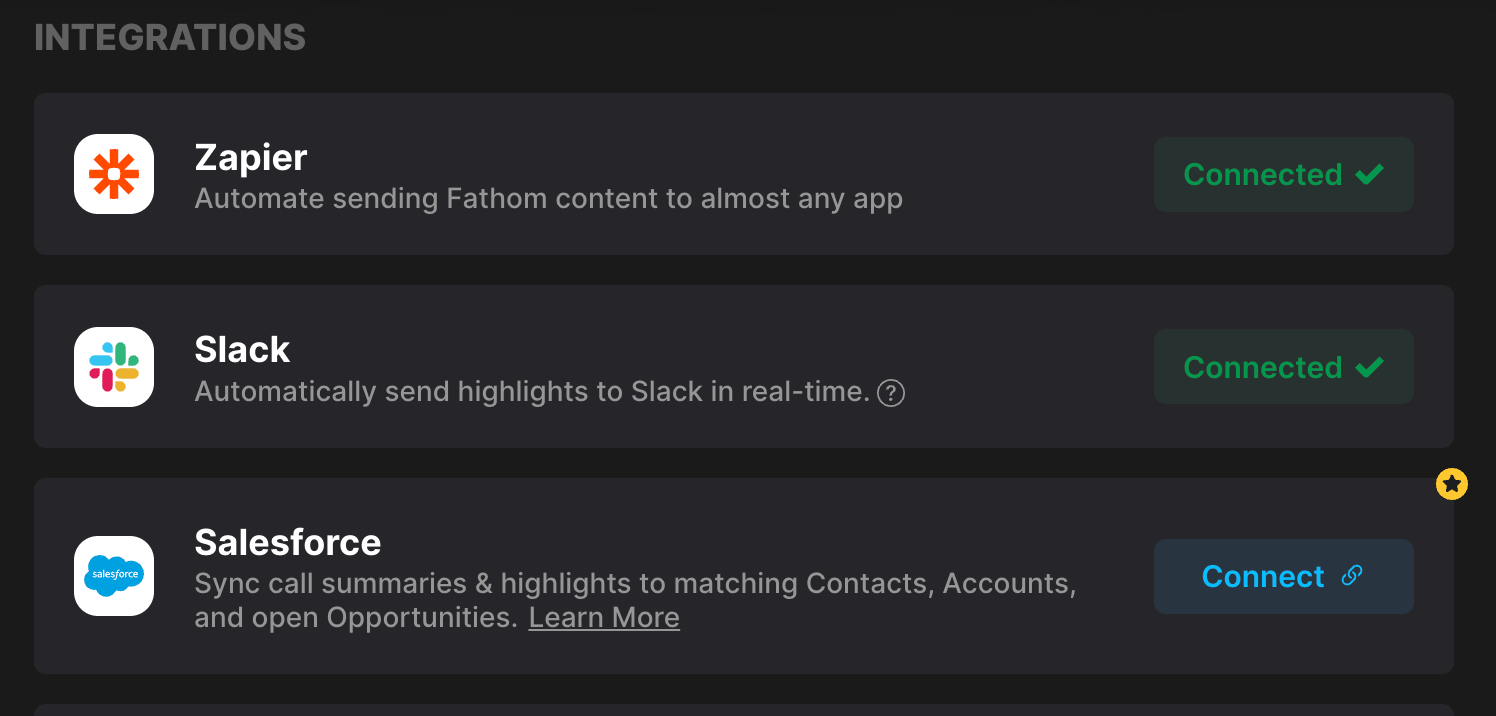This screenshot has height=716, width=1496.
Task: Click Salesforce's 'Sync call summaries' description
Action: 635,583
